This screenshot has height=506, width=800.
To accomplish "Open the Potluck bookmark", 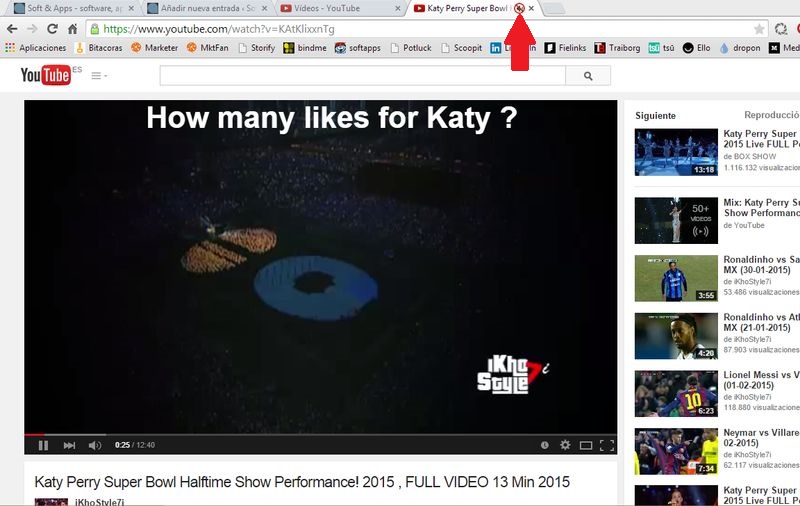I will pyautogui.click(x=411, y=47).
